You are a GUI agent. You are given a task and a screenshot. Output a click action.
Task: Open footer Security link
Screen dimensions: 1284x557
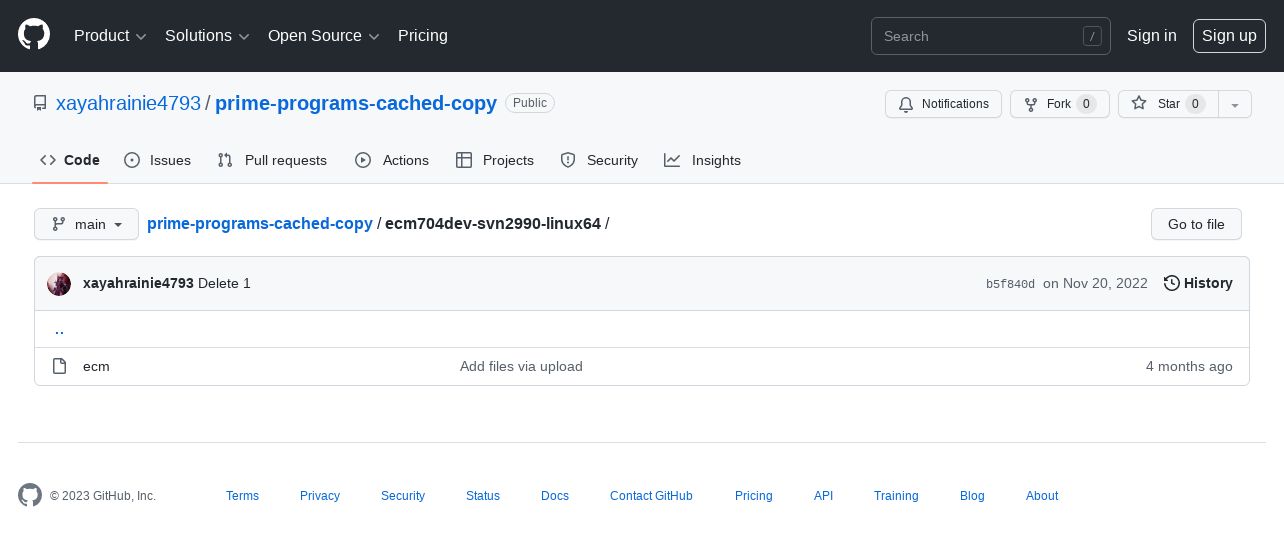tap(403, 496)
